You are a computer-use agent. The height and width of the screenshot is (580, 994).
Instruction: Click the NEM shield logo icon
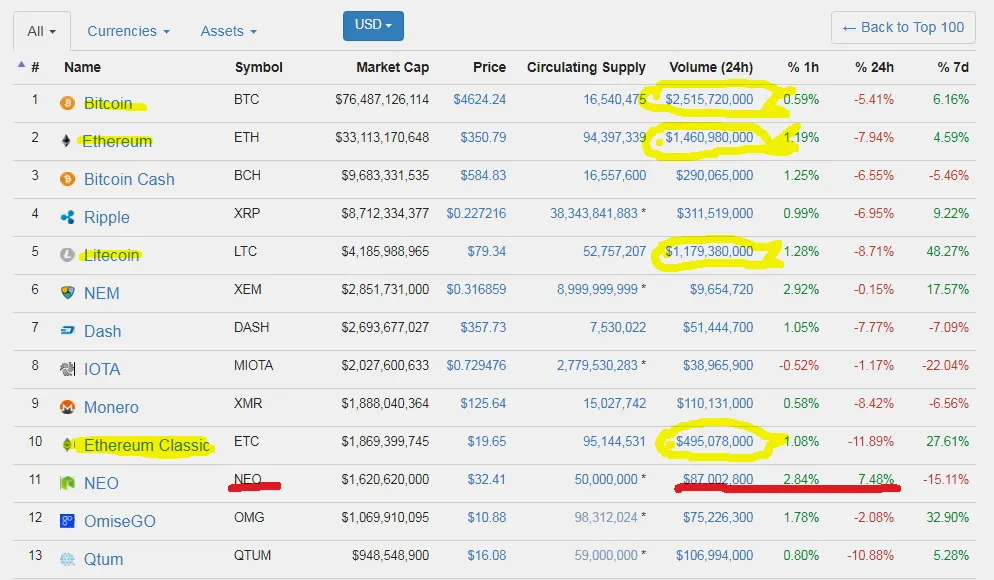click(67, 293)
